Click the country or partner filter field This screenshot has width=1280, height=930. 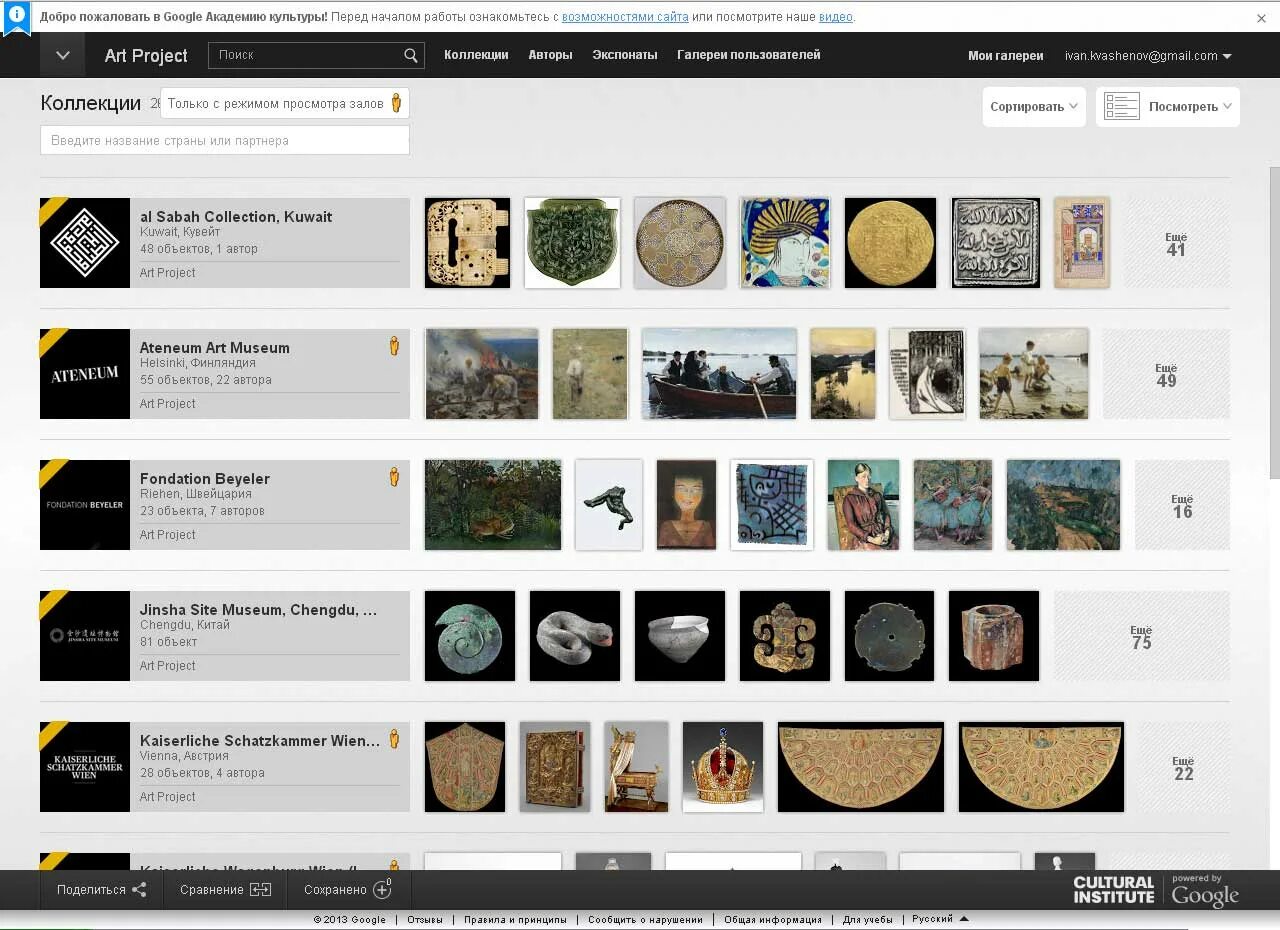point(225,140)
